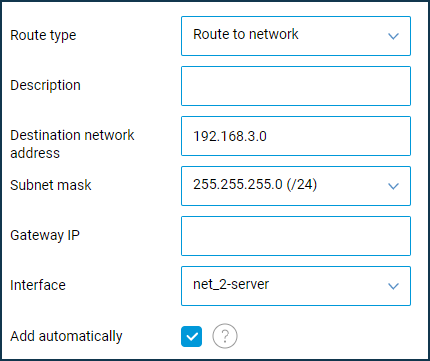Click the Destination network address field
430x361 pixels.
coord(296,136)
